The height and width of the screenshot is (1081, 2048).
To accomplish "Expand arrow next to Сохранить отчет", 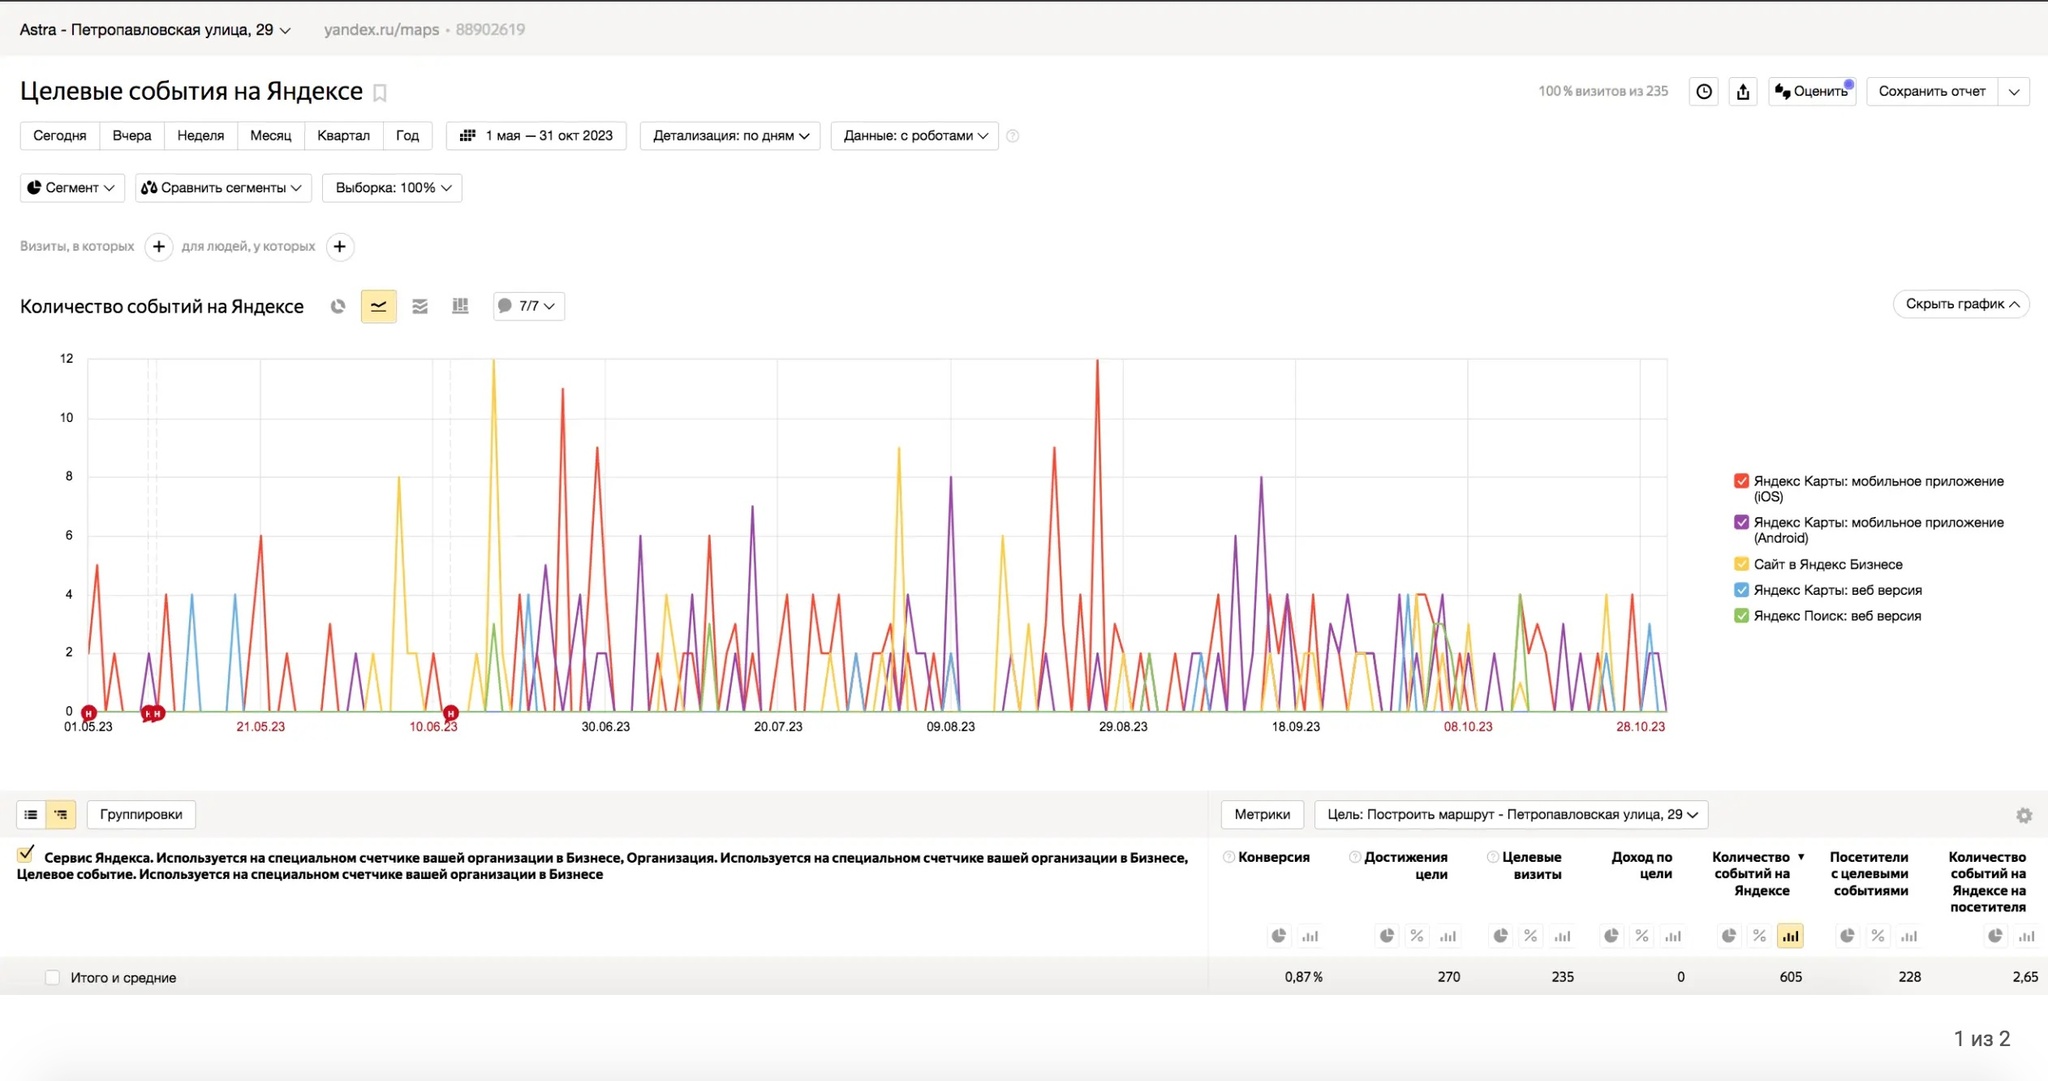I will pos(2014,91).
